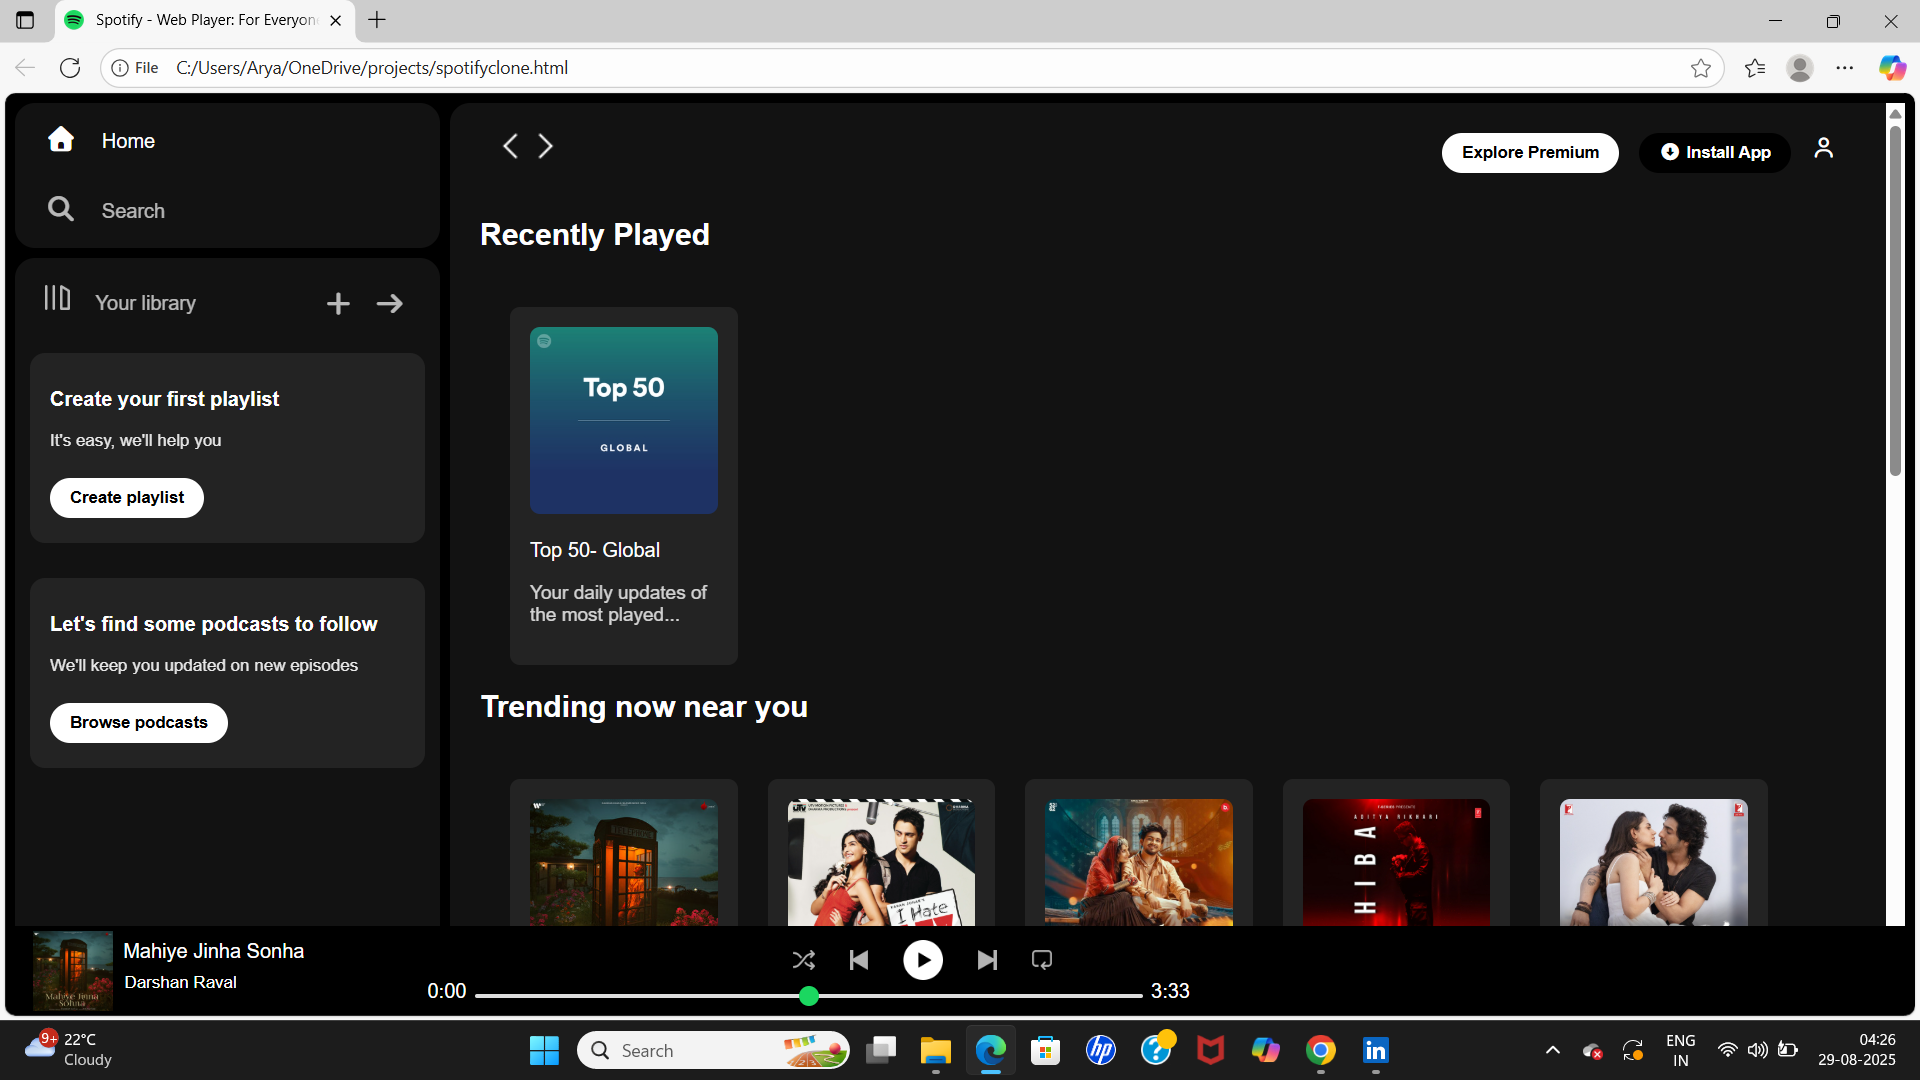Screen dimensions: 1920x1080
Task: Add a playlist using the library plus icon
Action: point(338,303)
